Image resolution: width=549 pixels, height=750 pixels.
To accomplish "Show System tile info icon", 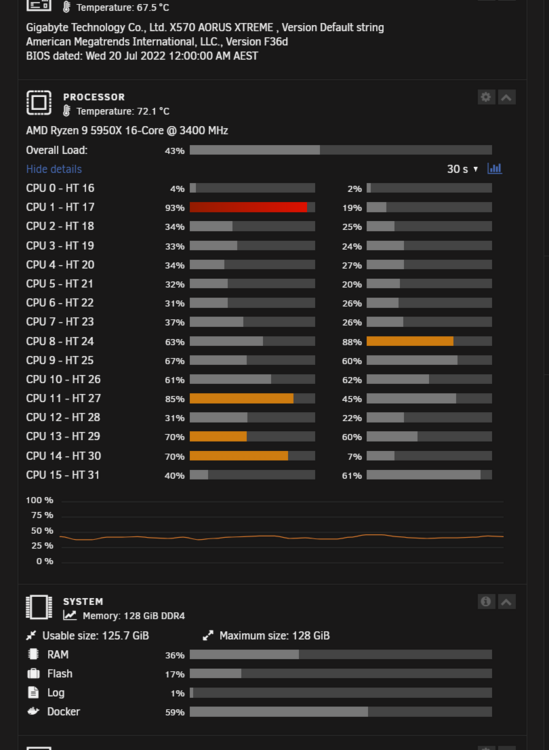I will coord(486,601).
